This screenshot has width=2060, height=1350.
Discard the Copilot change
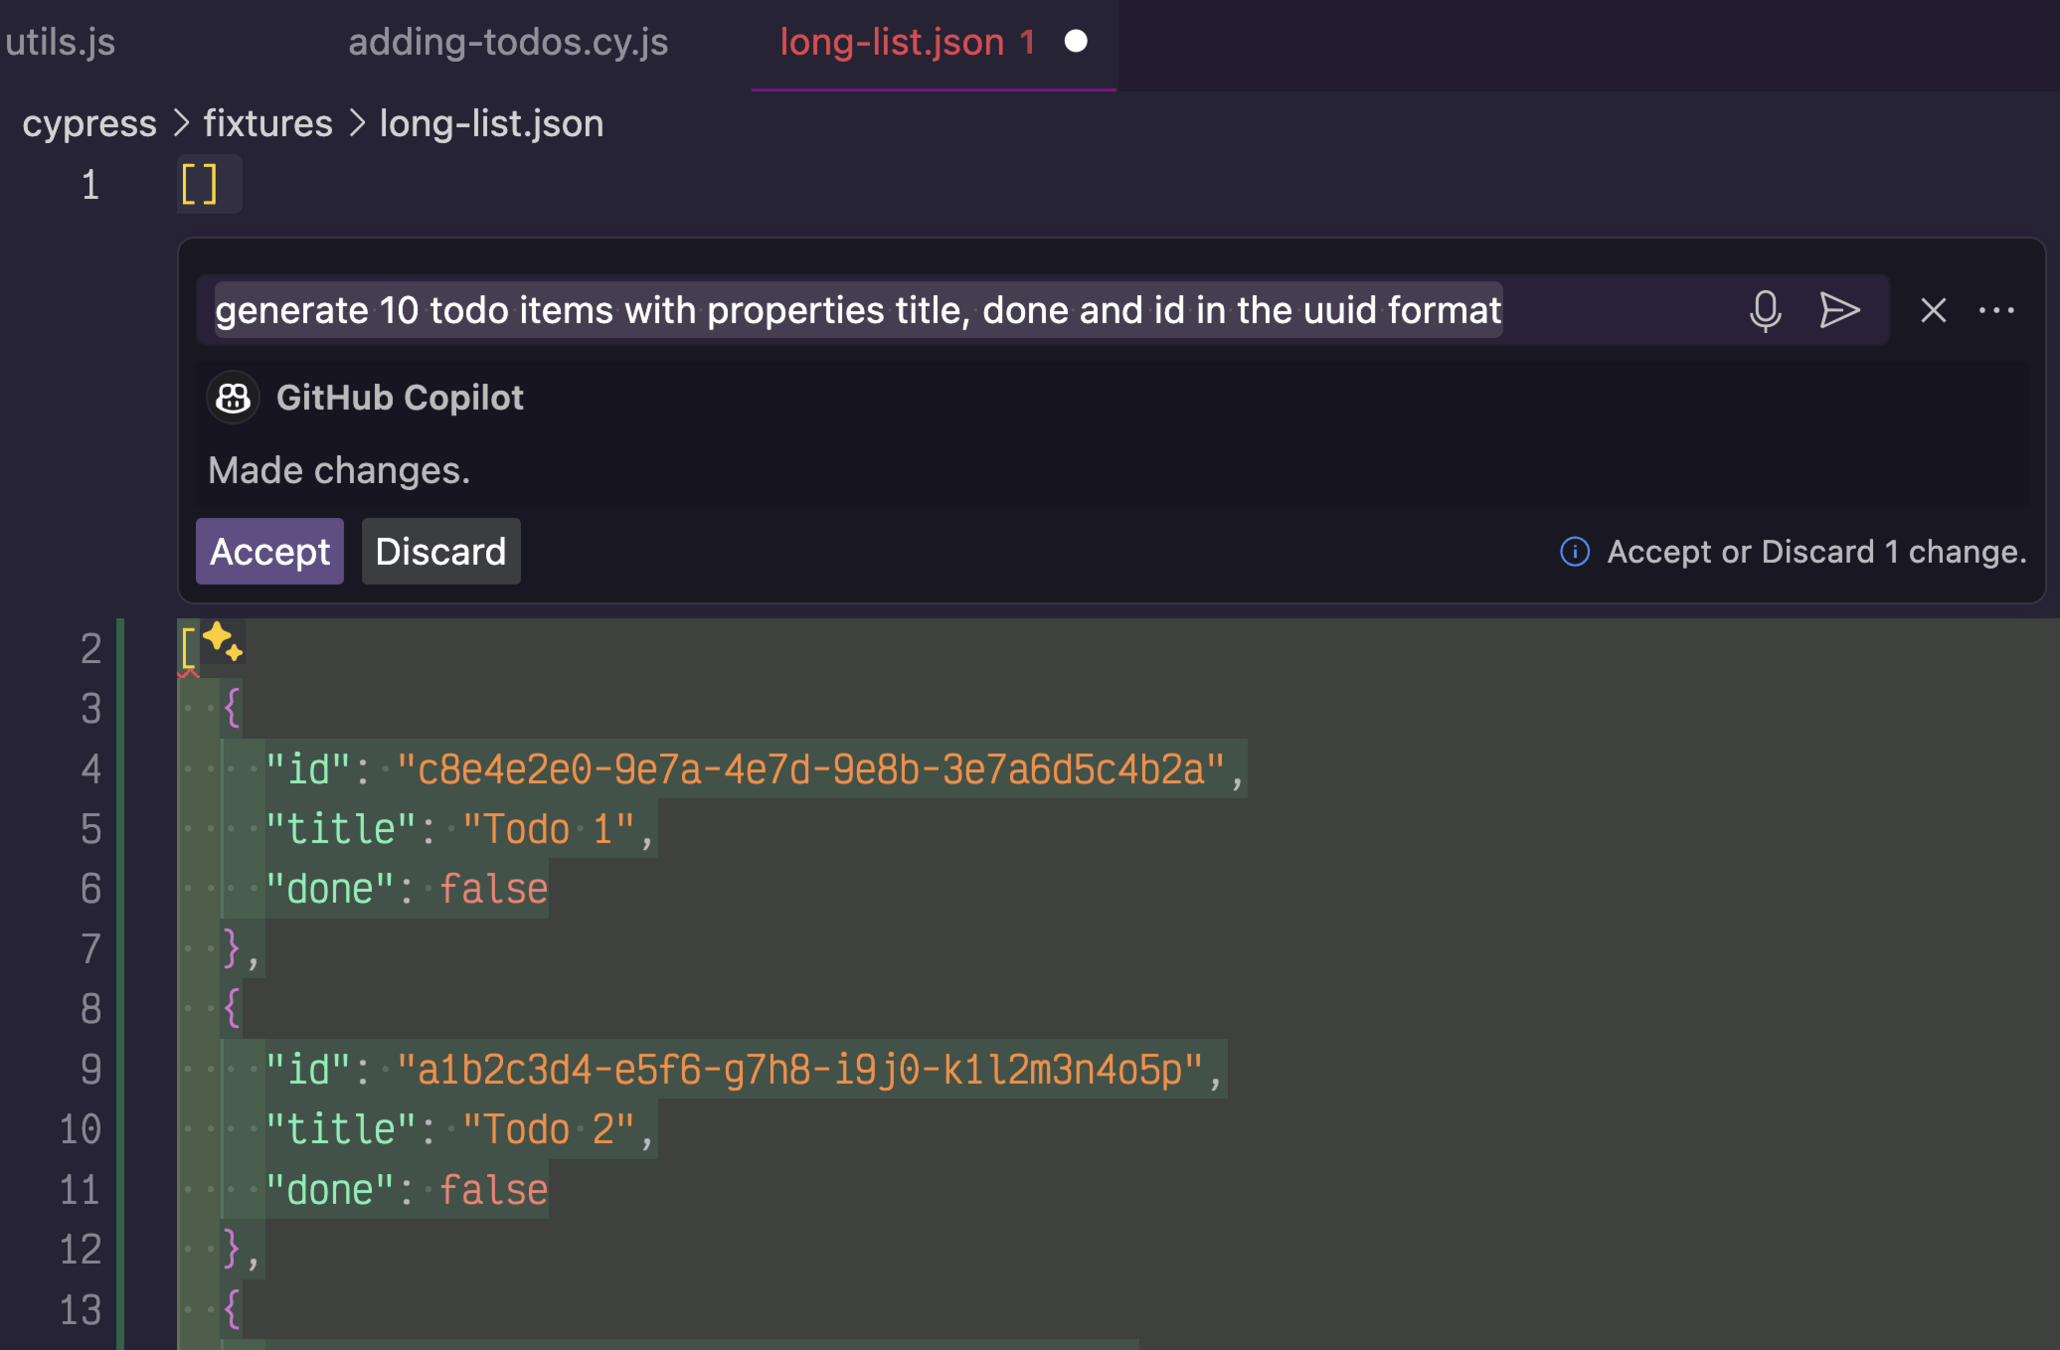pyautogui.click(x=440, y=552)
